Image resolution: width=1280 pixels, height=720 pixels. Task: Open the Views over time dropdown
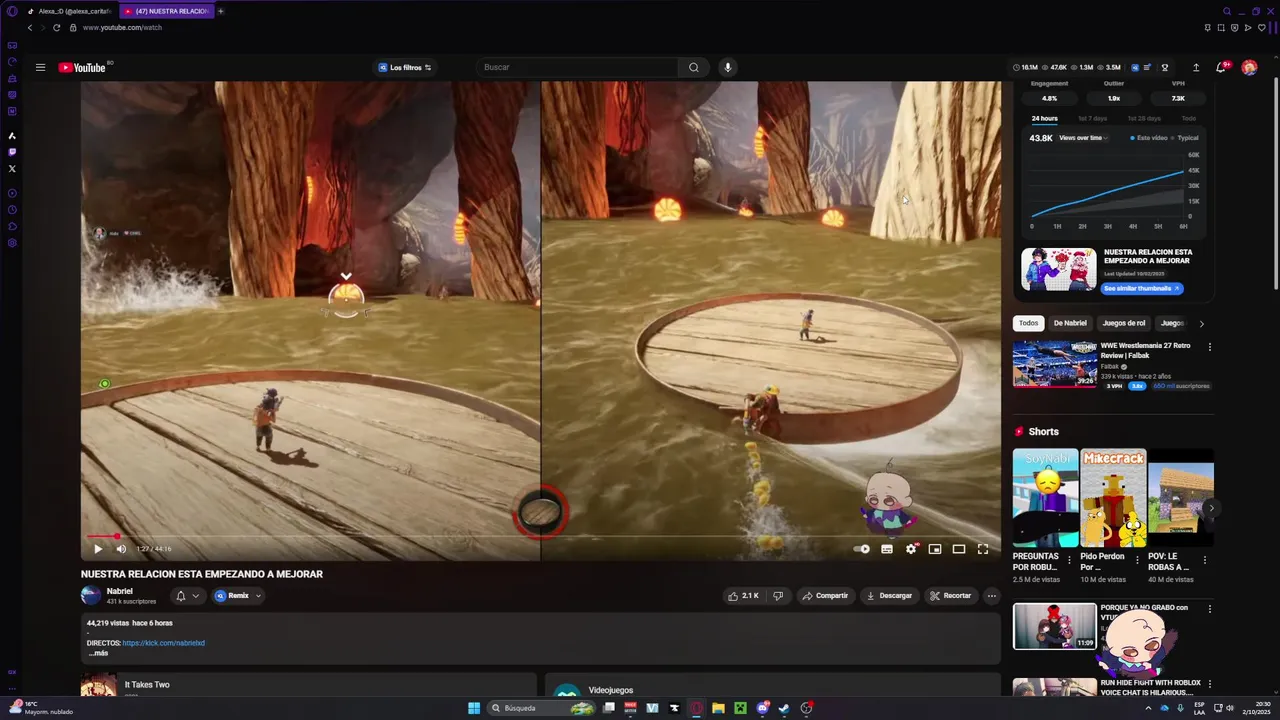coord(1082,138)
